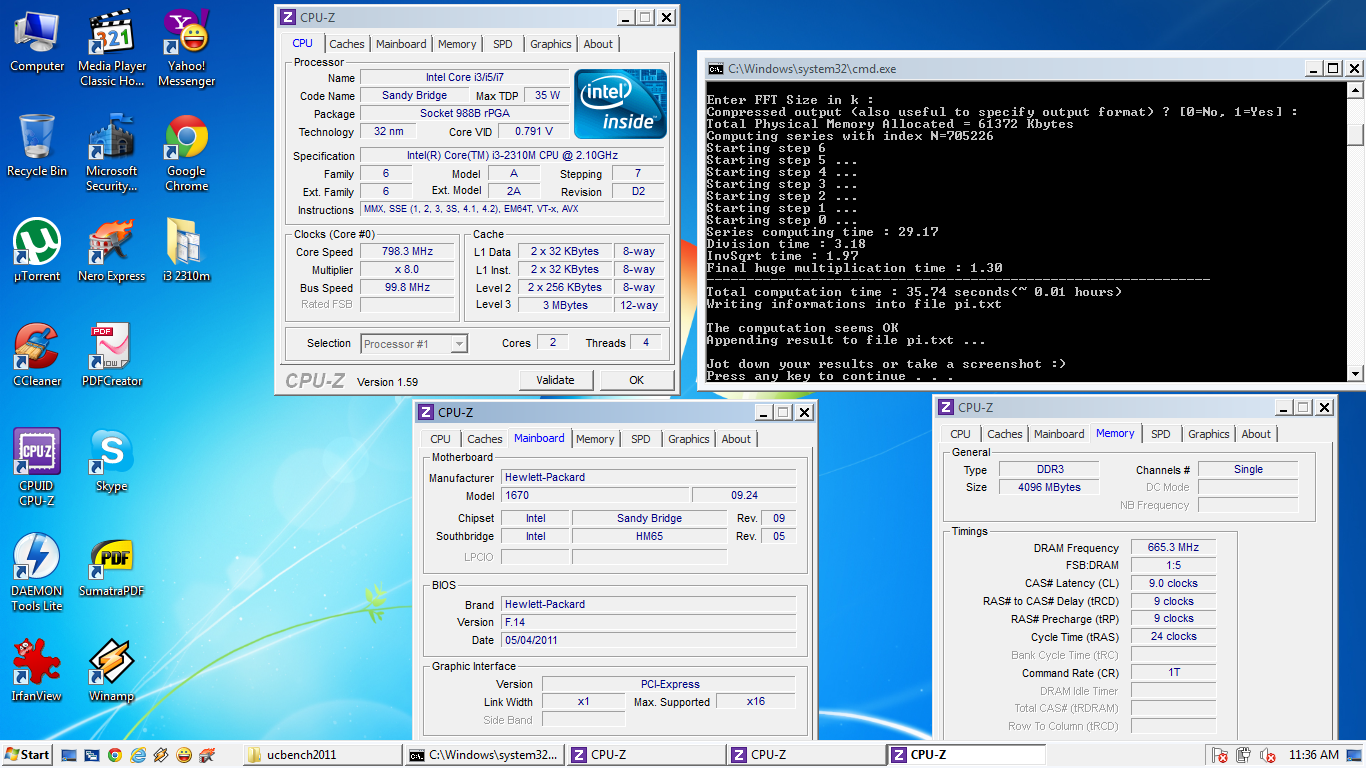
Task: Launch Winamp from the desktop
Action: 111,671
